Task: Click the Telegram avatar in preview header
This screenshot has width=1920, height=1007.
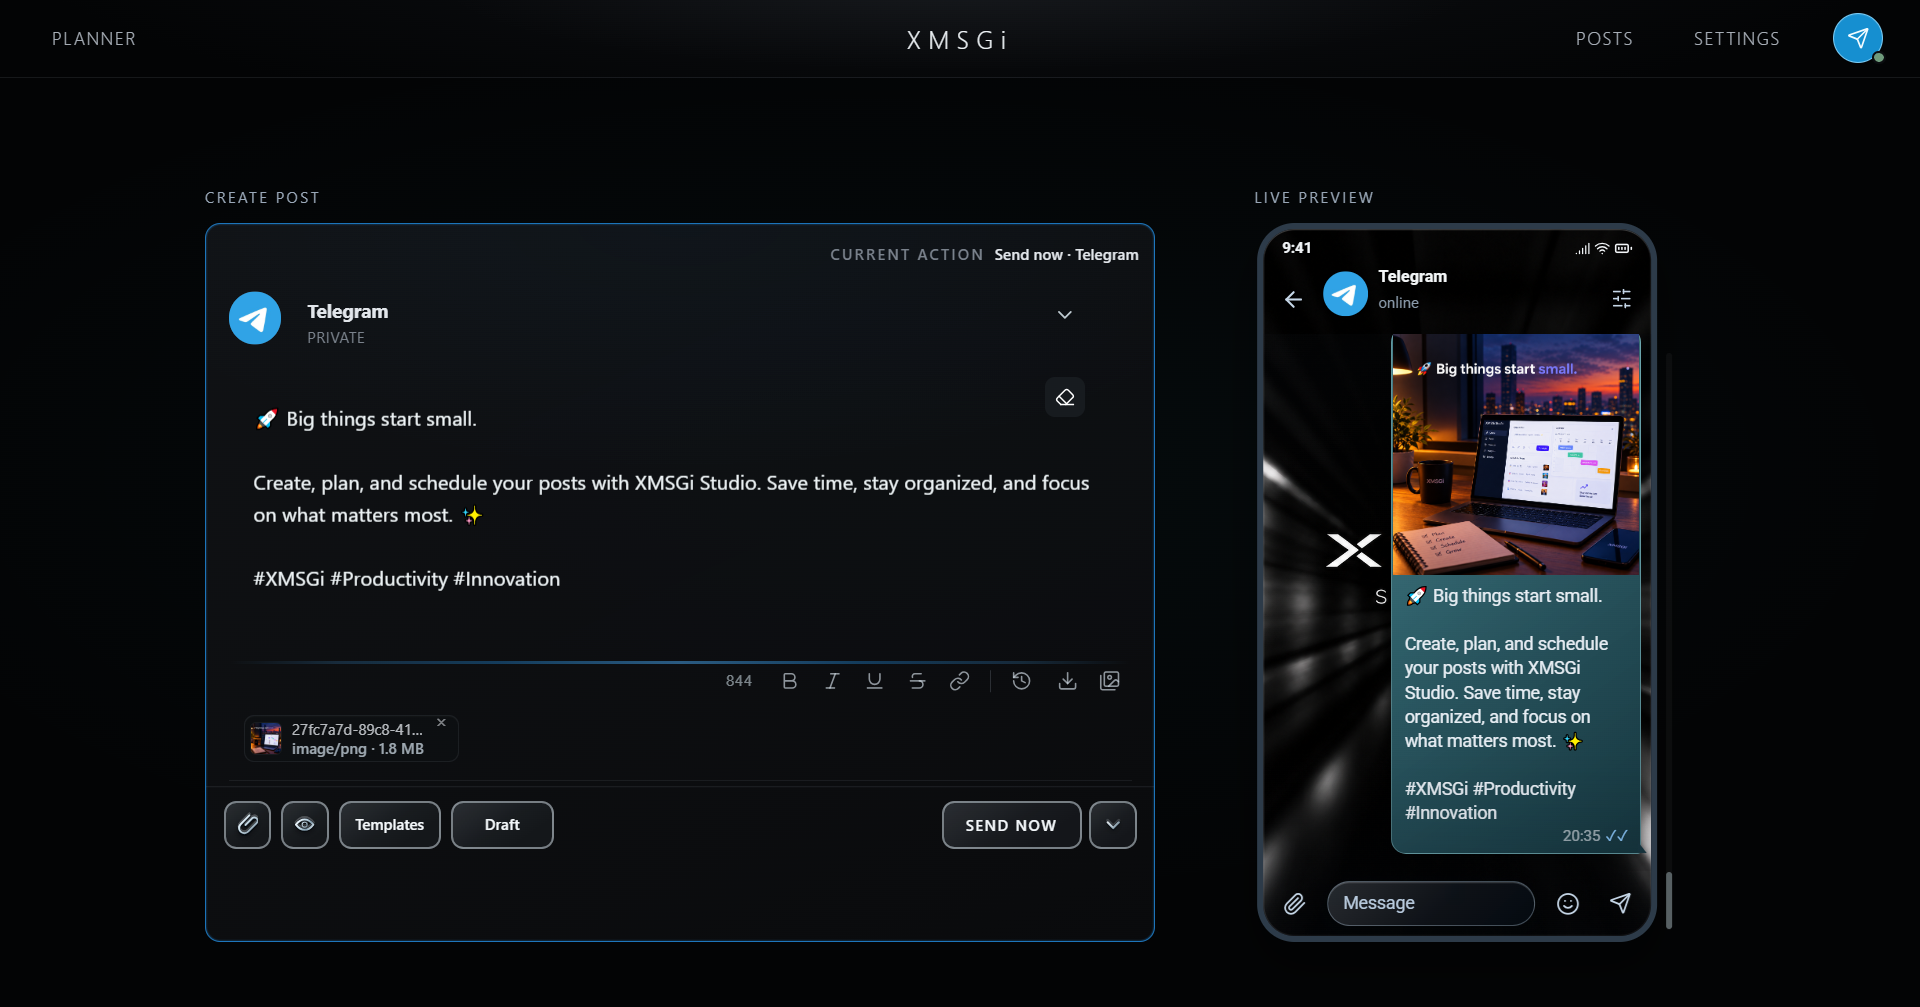Action: tap(1345, 294)
